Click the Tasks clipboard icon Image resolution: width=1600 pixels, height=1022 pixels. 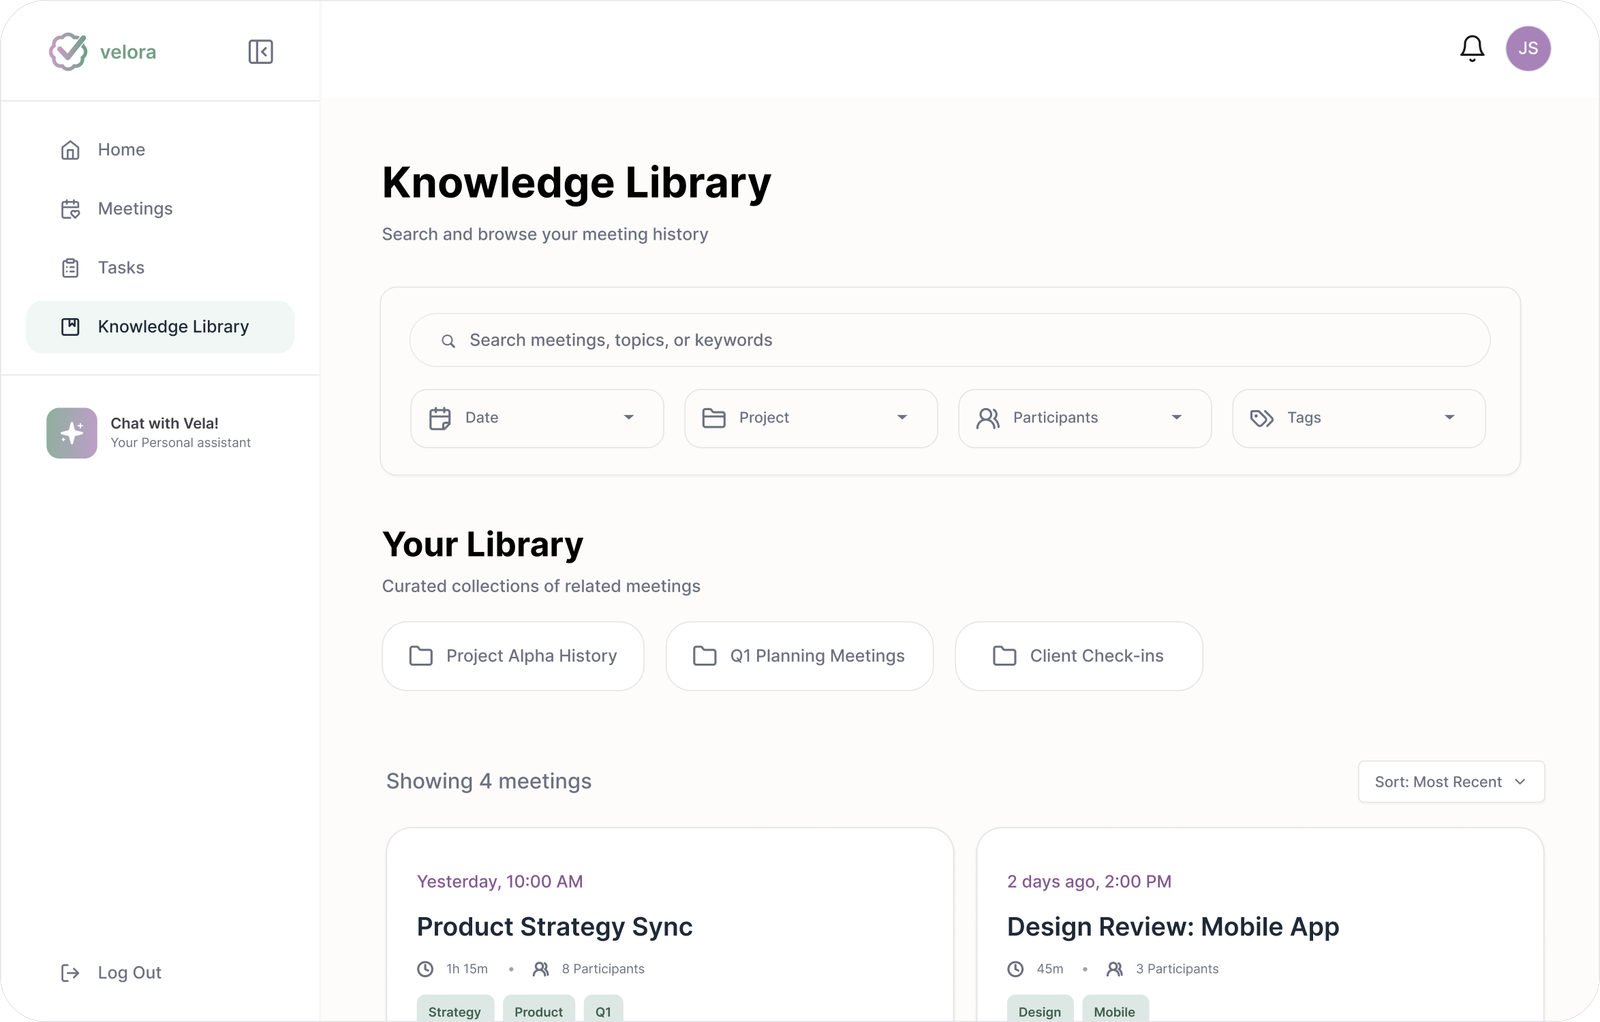click(x=70, y=268)
